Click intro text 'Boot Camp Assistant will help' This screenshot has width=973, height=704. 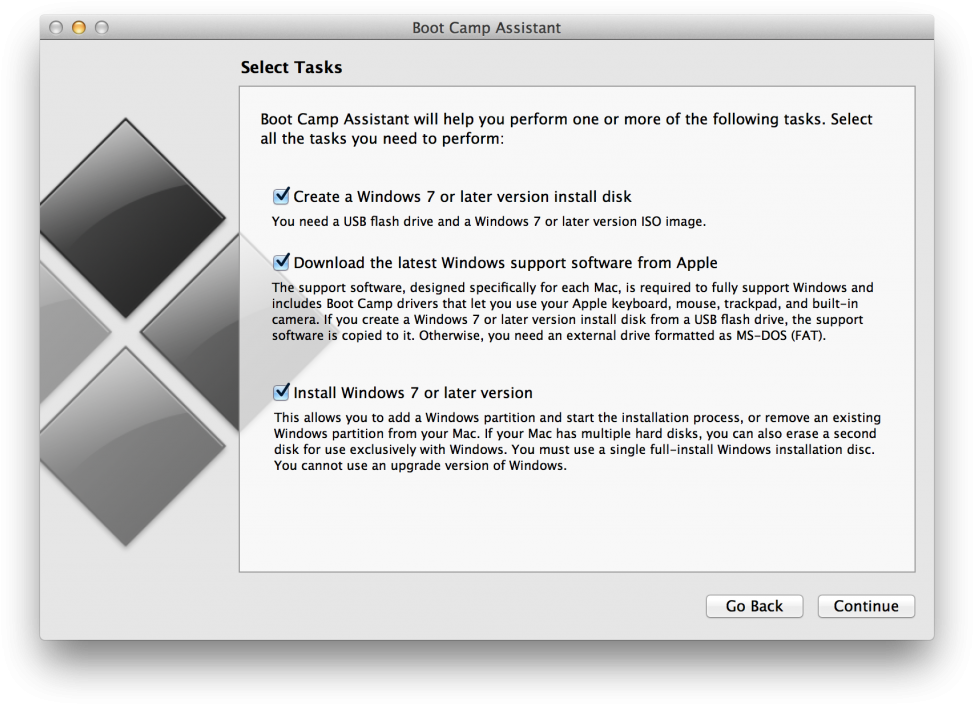click(x=566, y=128)
